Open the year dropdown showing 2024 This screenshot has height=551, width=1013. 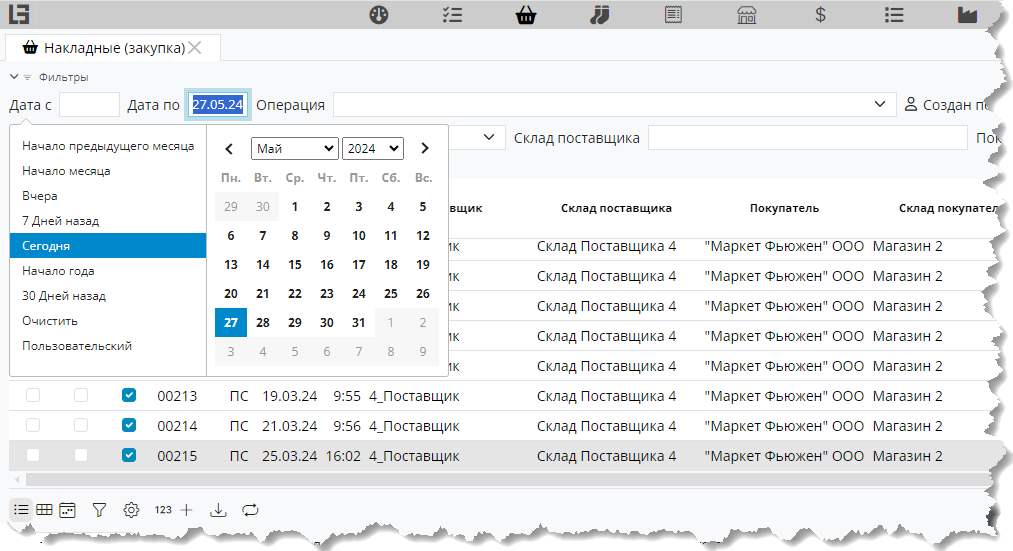[372, 148]
